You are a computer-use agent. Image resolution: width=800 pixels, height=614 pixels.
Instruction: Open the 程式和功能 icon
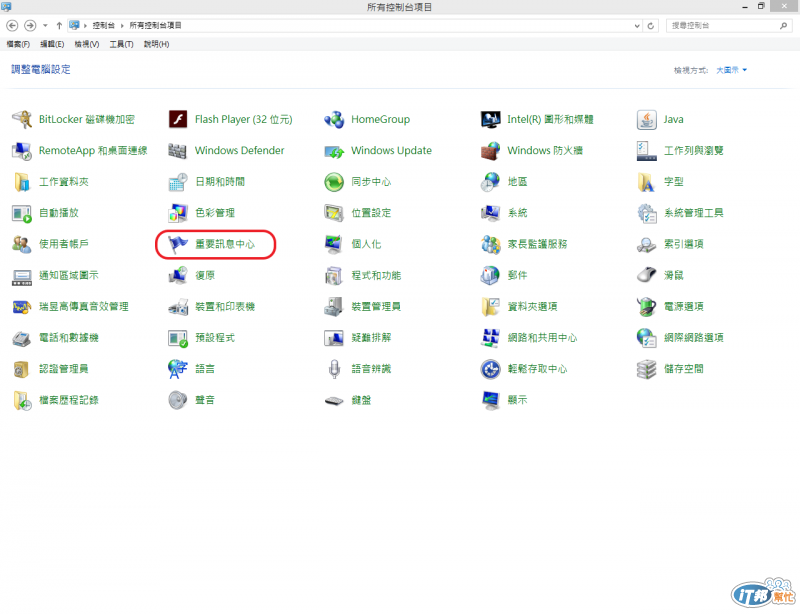pos(334,276)
